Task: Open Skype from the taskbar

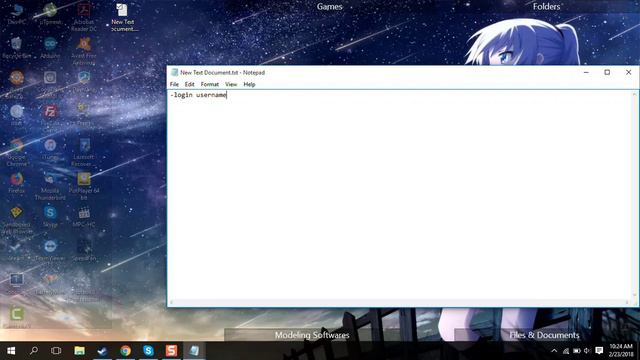Action: 148,351
